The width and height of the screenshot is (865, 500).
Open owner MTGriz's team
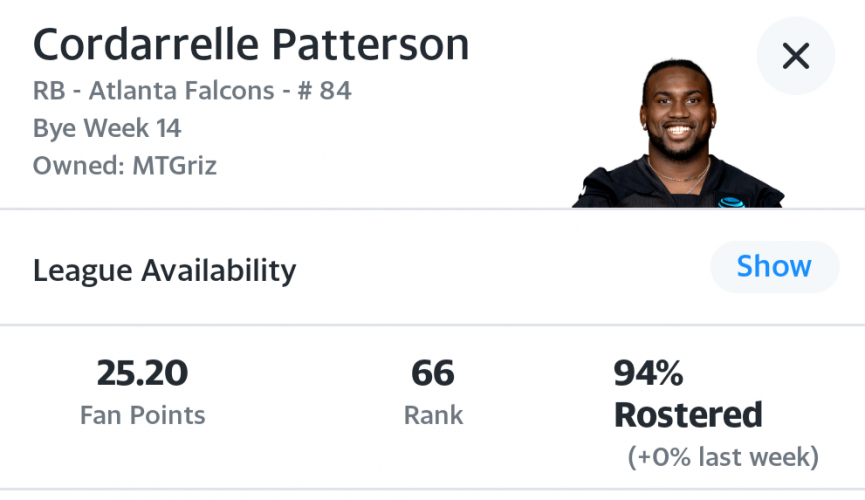[175, 166]
